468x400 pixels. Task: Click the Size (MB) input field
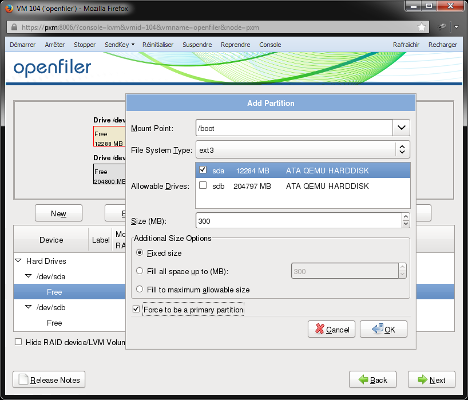(x=299, y=221)
